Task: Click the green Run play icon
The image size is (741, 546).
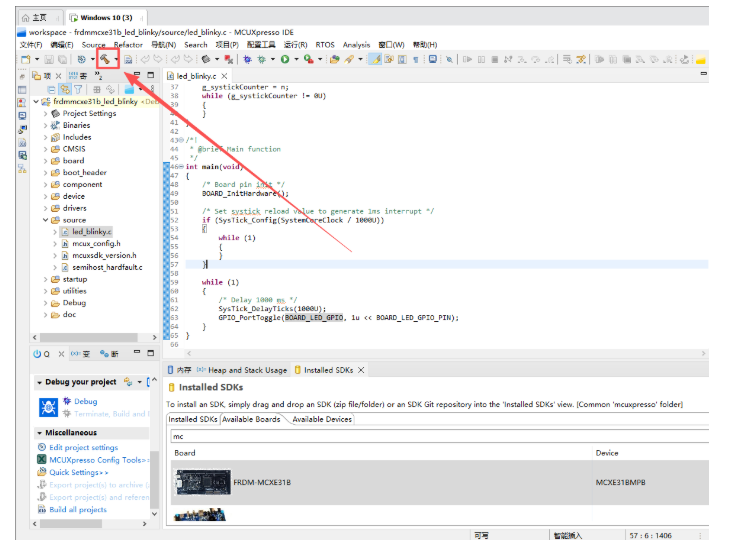Action: coord(284,59)
